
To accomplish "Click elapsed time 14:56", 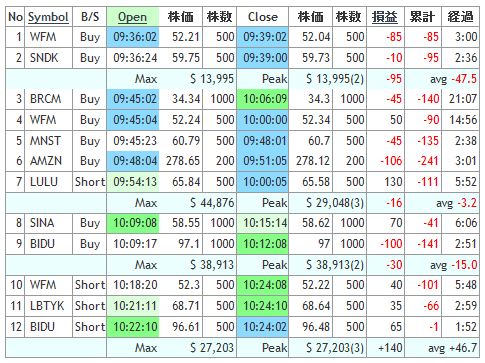I will click(x=463, y=119).
